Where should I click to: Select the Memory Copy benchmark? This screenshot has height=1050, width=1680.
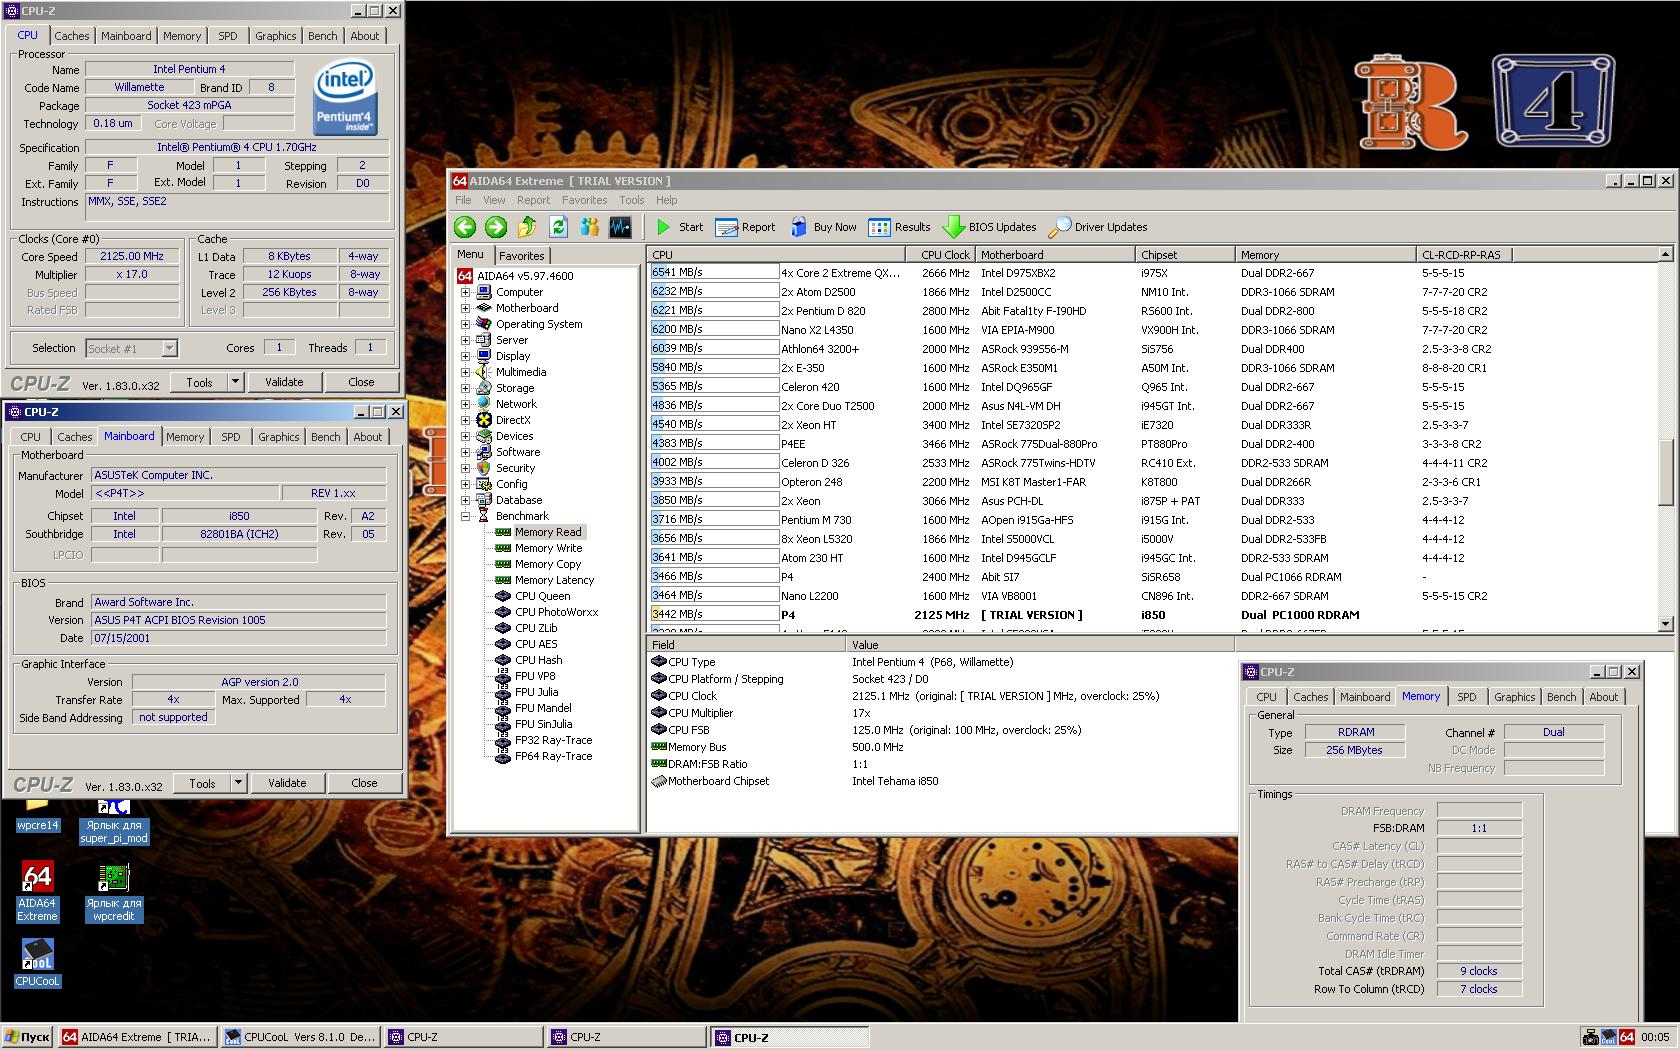click(548, 564)
